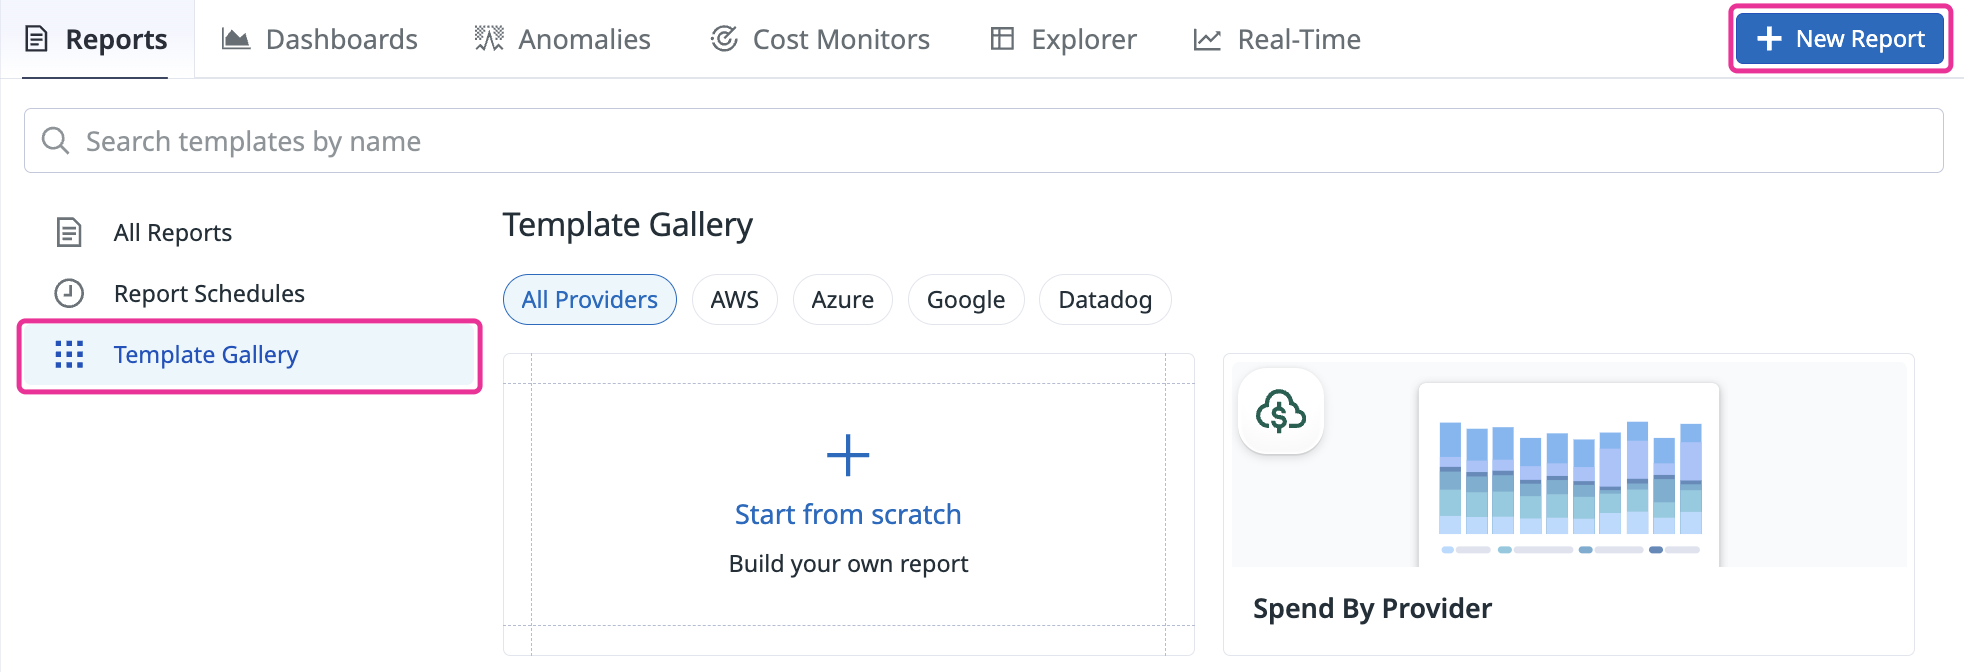Viewport: 1964px width, 672px height.
Task: Select the All Providers filter chip
Action: pos(589,300)
